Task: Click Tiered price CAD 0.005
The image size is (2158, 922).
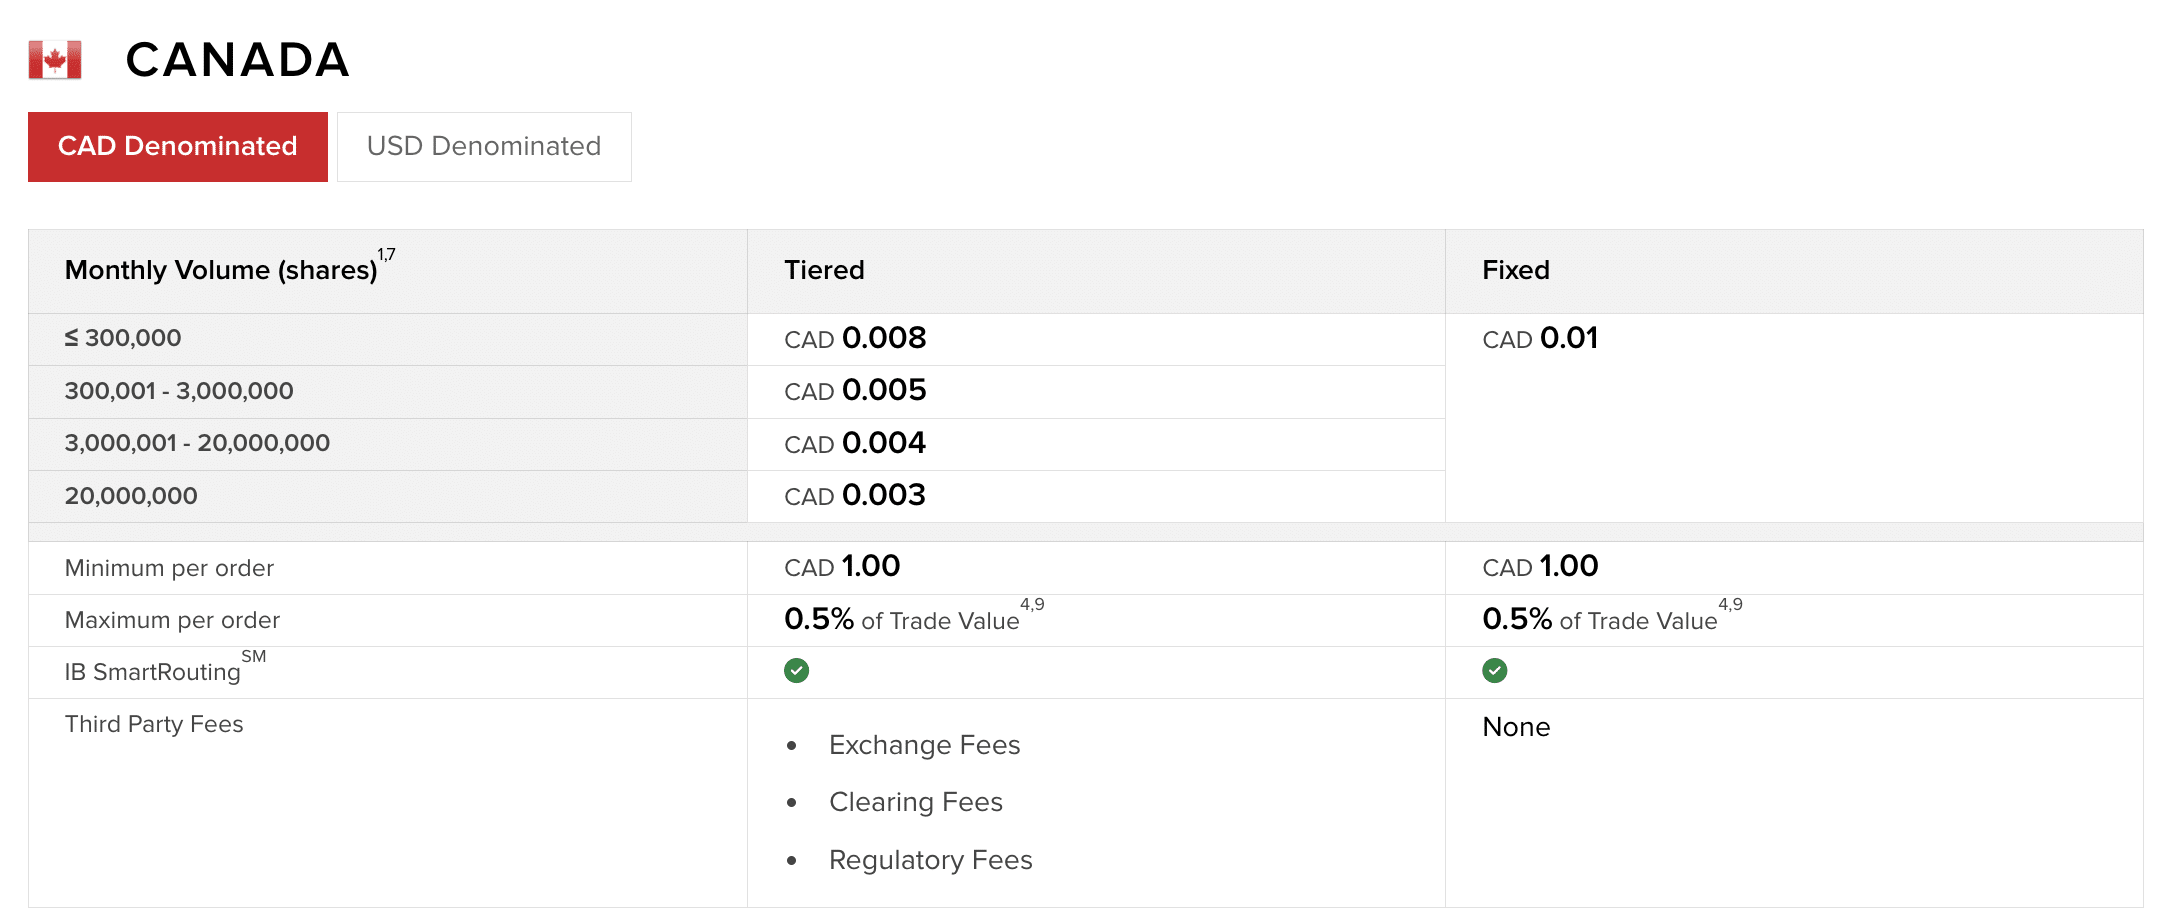Action: pos(855,390)
